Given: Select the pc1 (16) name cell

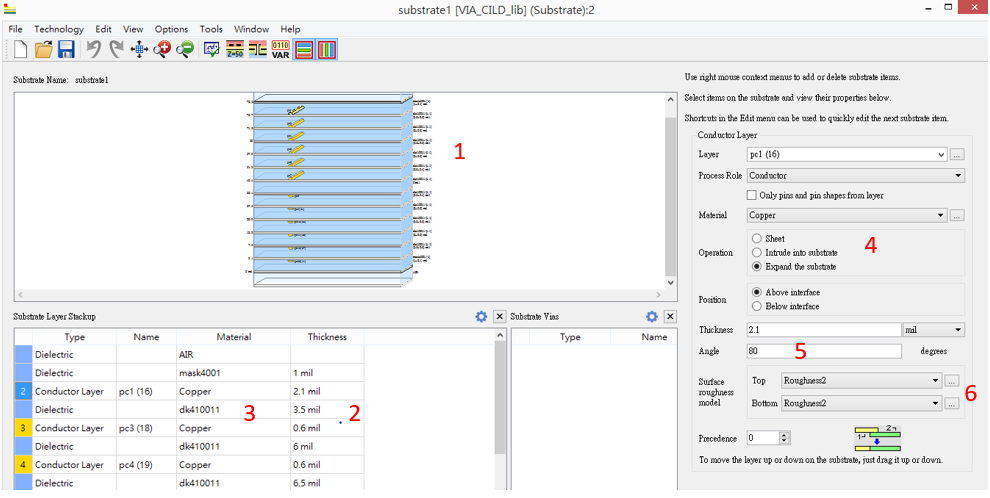Looking at the screenshot, I should pyautogui.click(x=146, y=391).
